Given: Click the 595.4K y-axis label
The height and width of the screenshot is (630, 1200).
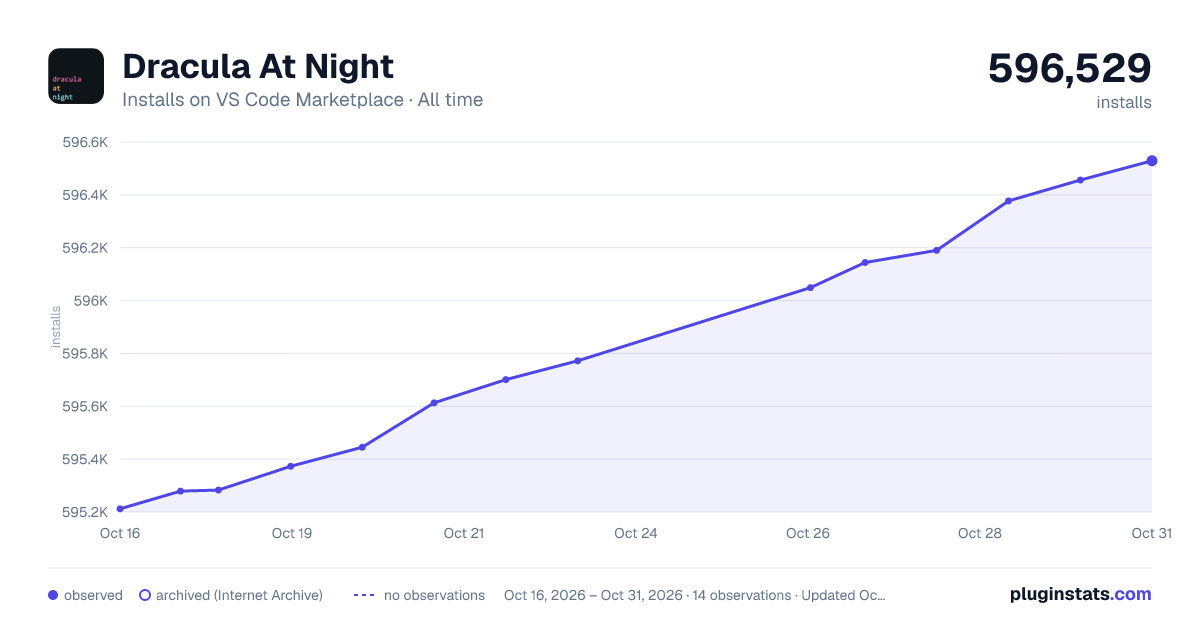Looking at the screenshot, I should (85, 460).
